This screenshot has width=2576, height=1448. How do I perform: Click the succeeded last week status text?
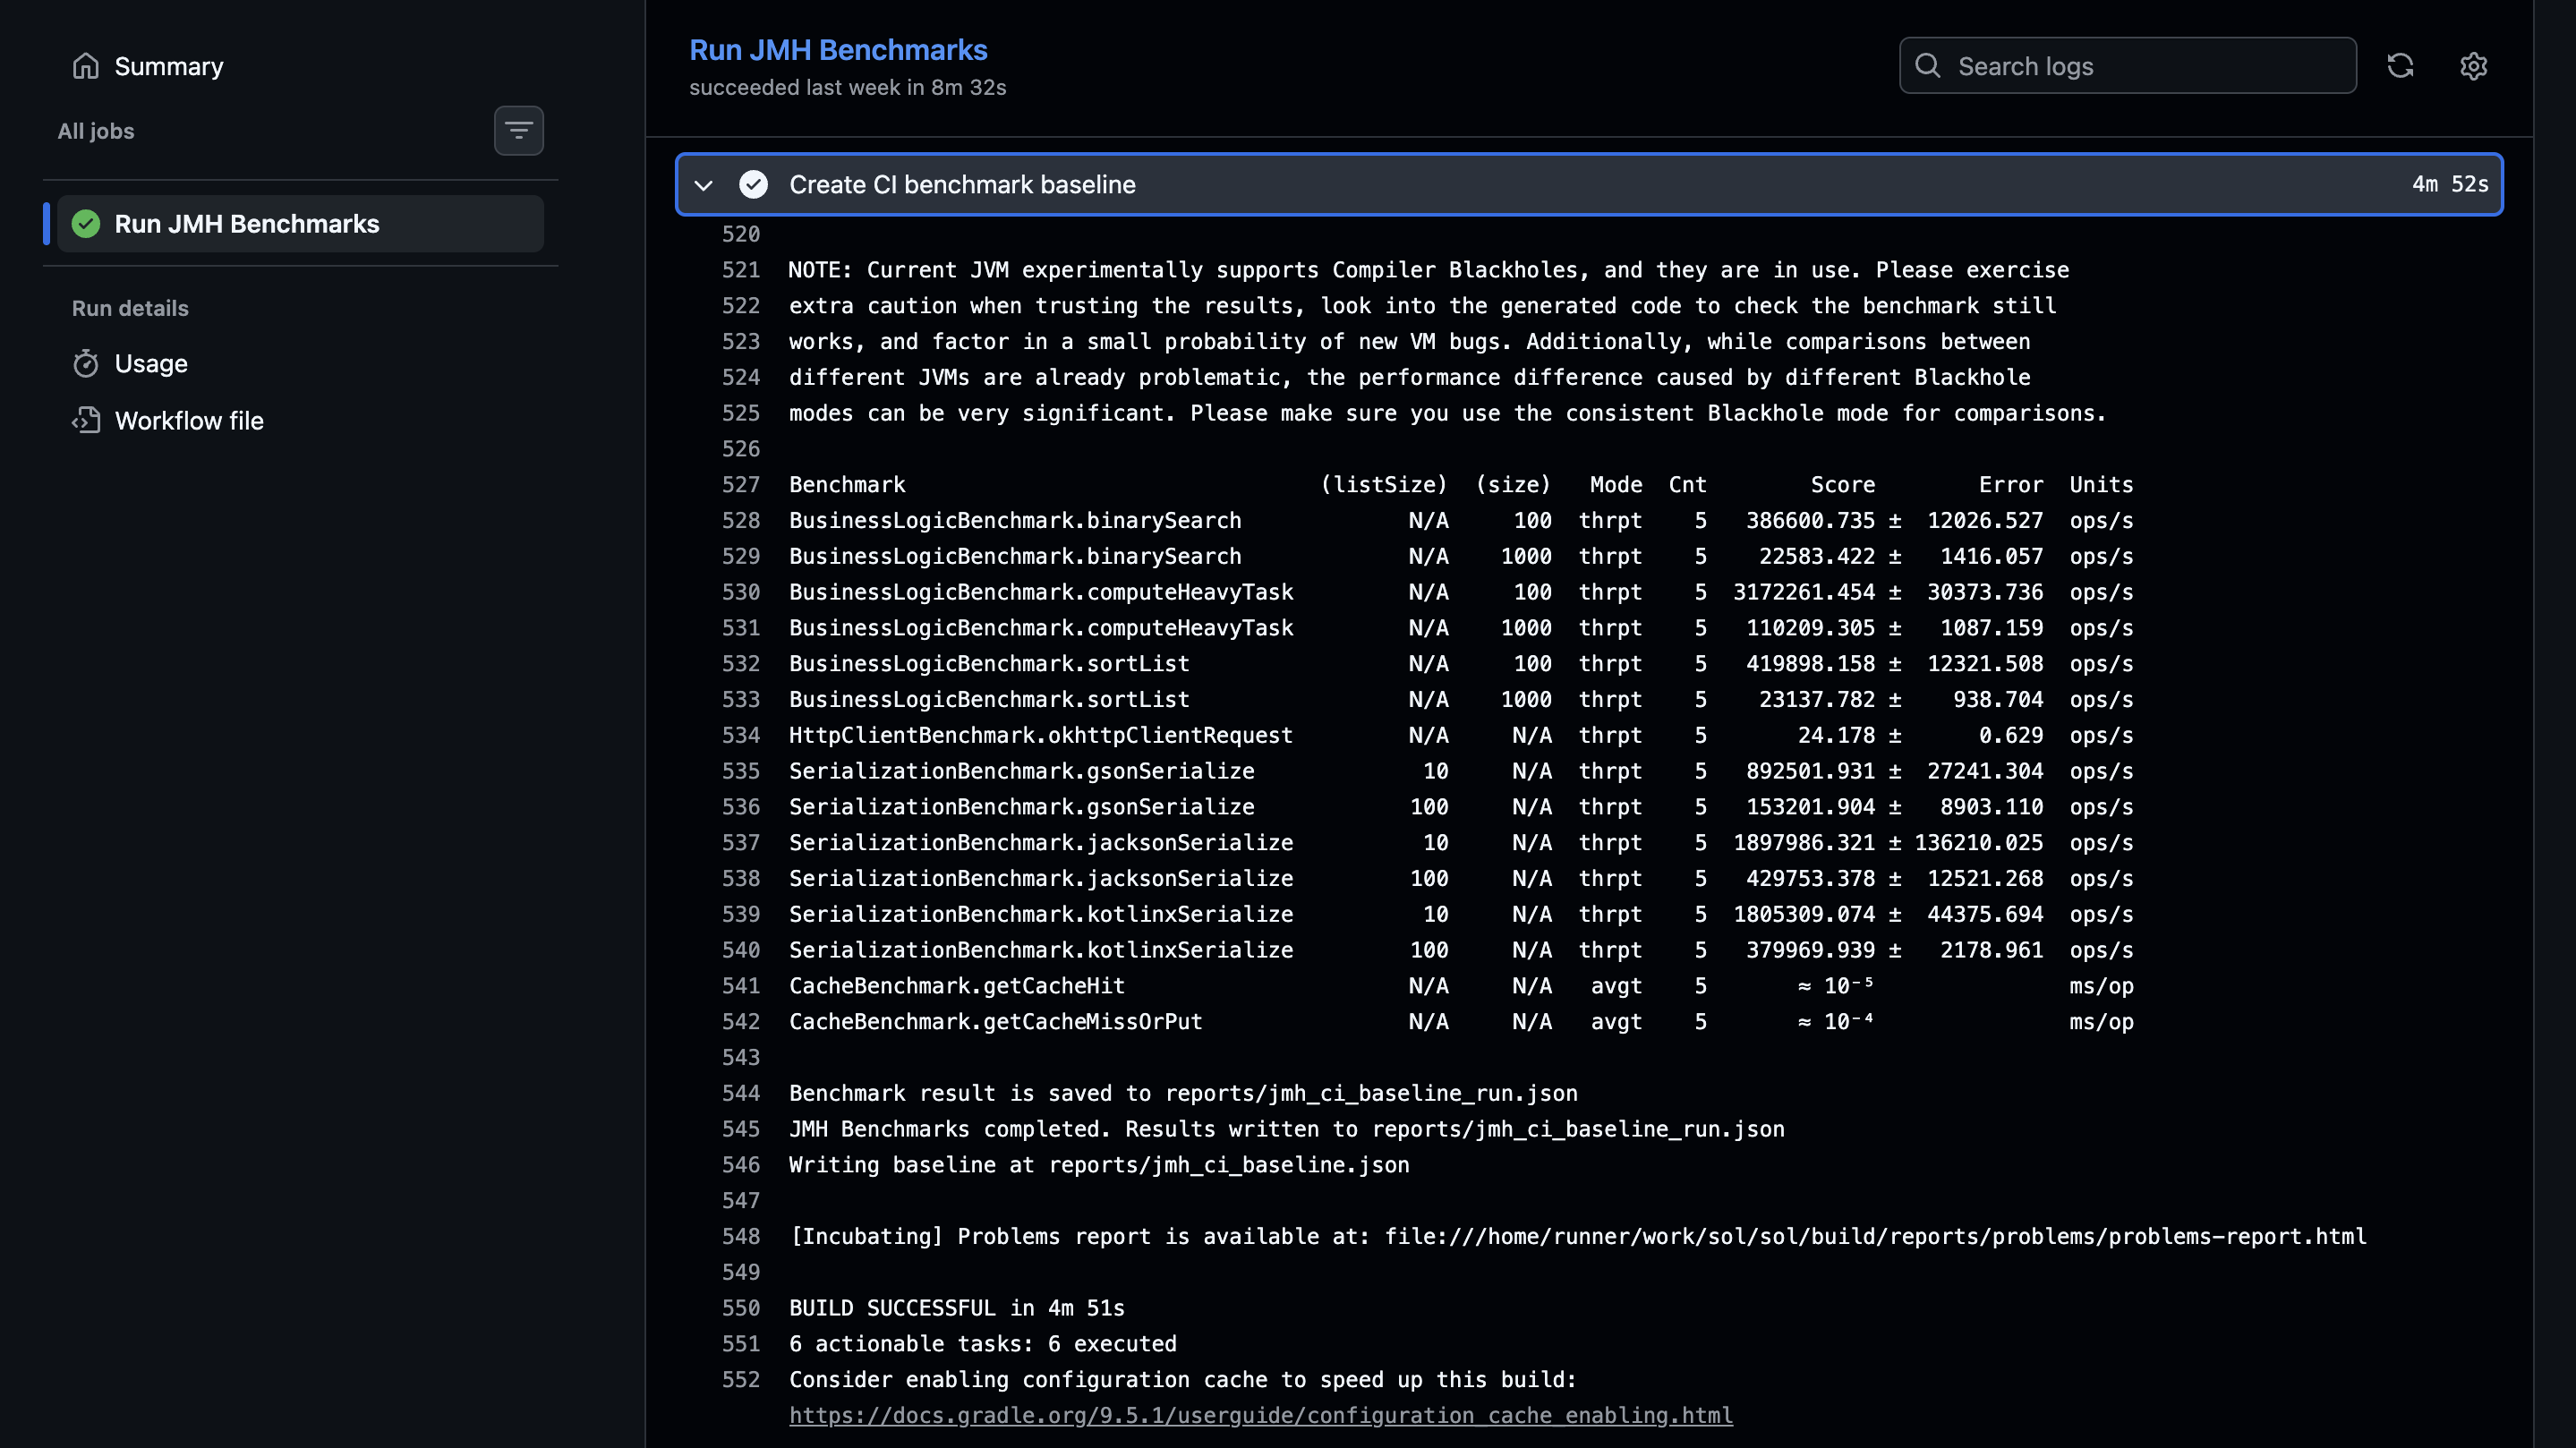847,88
